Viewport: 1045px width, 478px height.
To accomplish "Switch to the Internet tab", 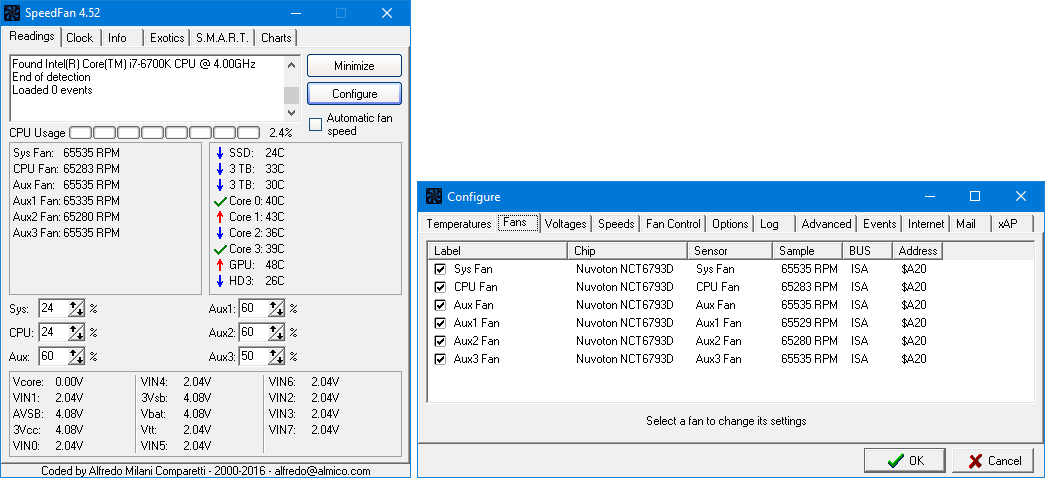I will [x=926, y=224].
